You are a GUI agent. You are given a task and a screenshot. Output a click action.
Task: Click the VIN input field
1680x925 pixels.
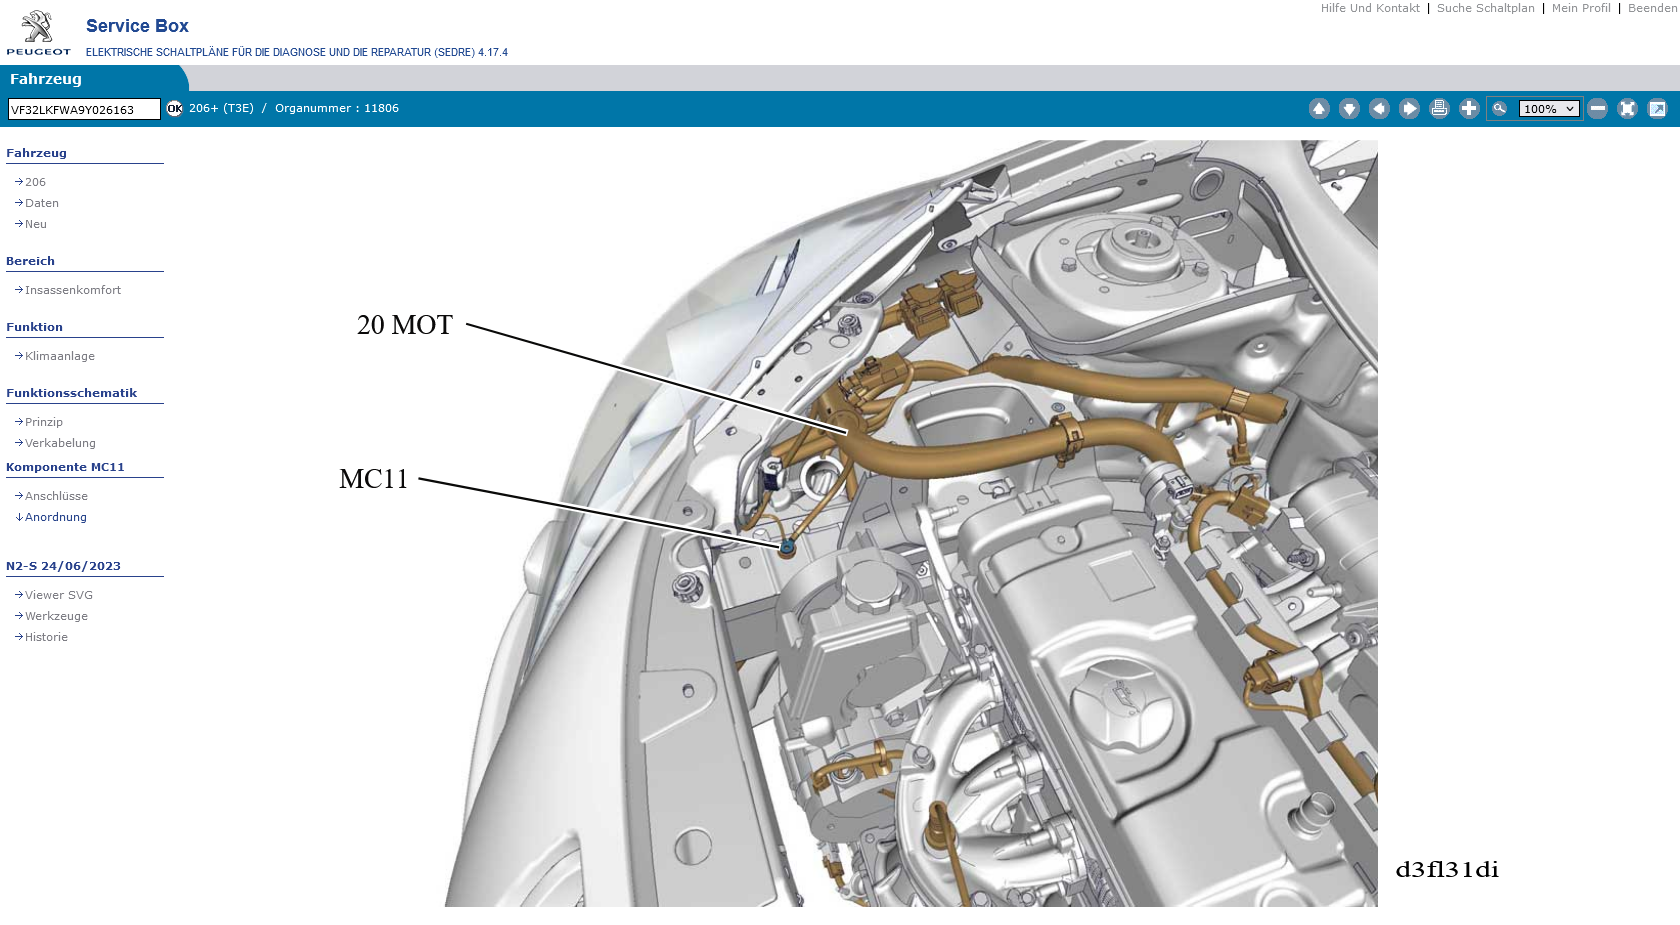click(x=84, y=110)
